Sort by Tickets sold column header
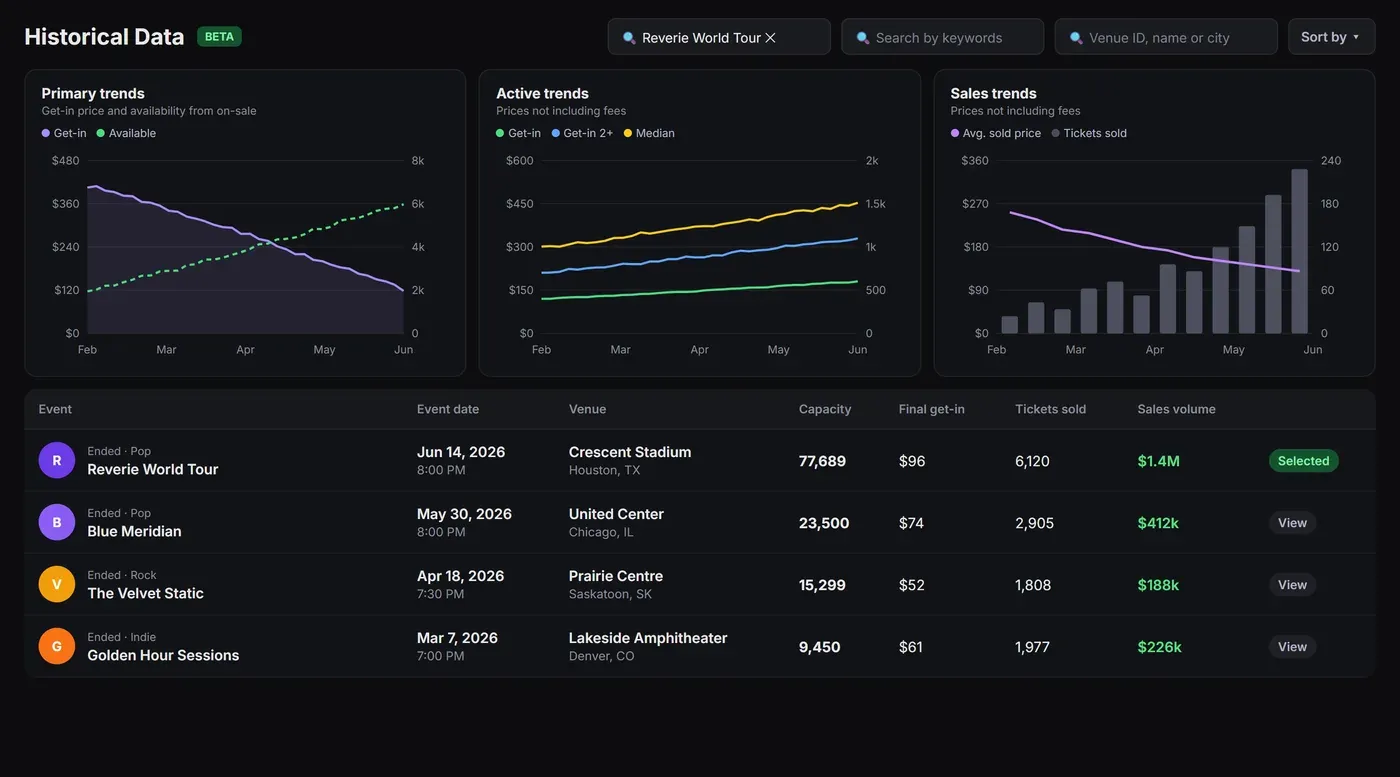 (1050, 409)
